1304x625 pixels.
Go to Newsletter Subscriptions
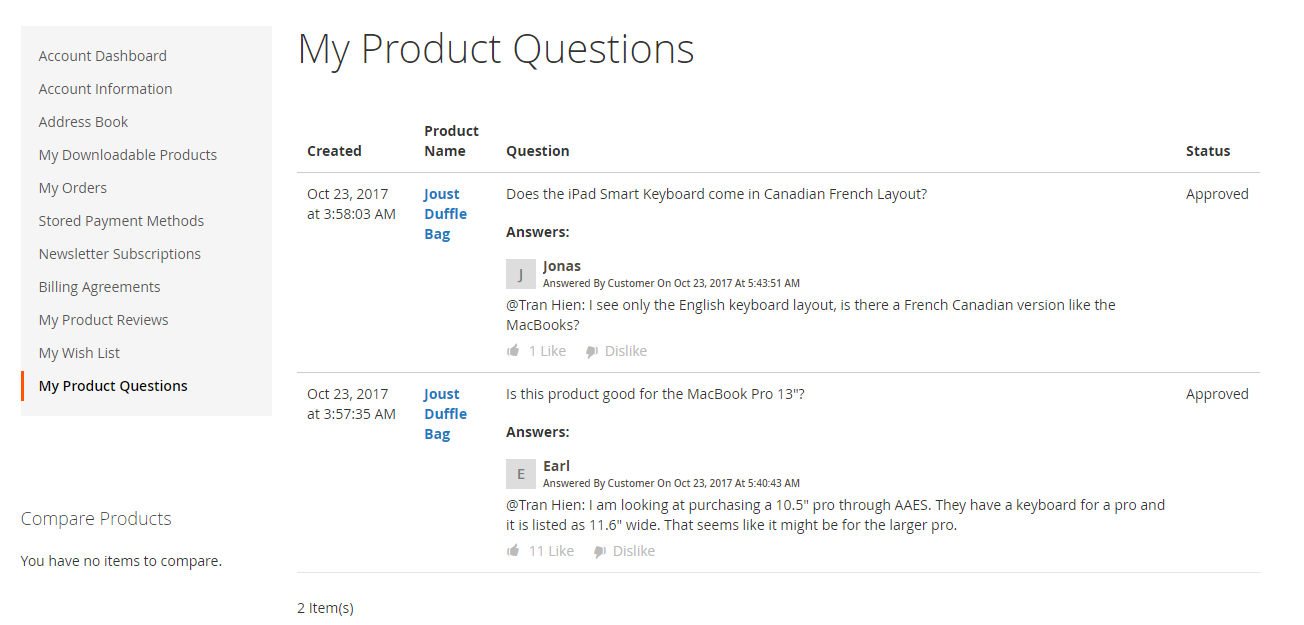coord(120,254)
